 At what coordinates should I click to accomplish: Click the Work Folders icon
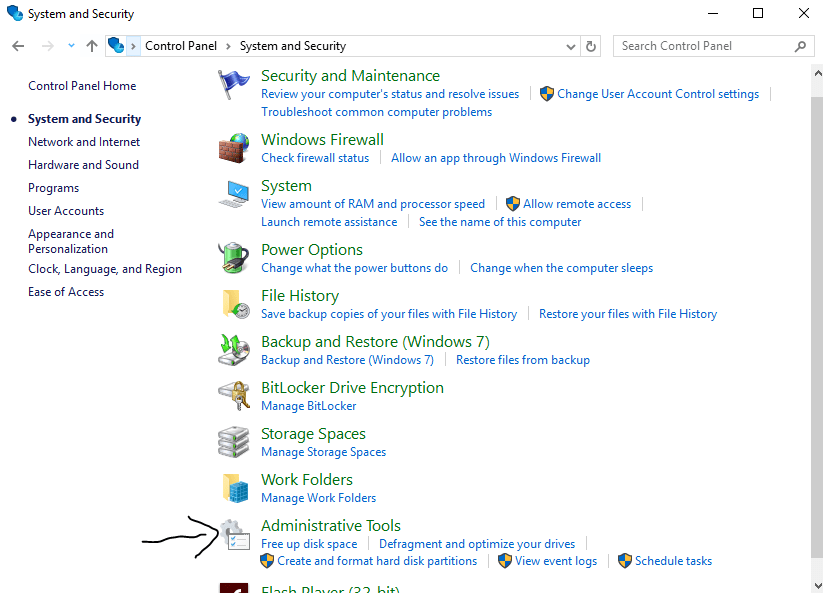233,488
